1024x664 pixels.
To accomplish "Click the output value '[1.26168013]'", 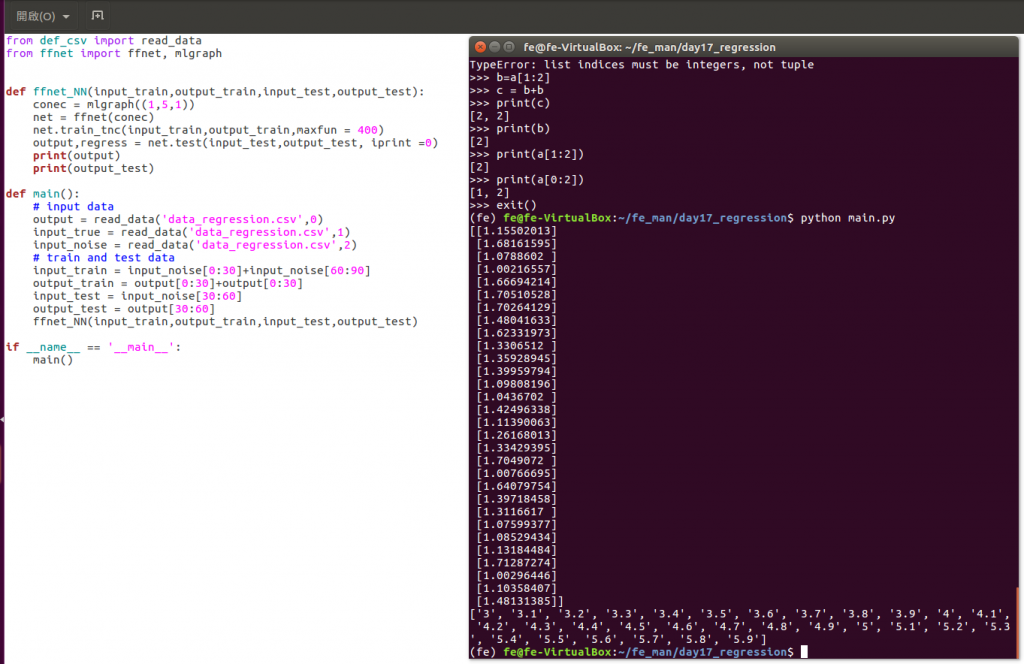I will point(517,435).
